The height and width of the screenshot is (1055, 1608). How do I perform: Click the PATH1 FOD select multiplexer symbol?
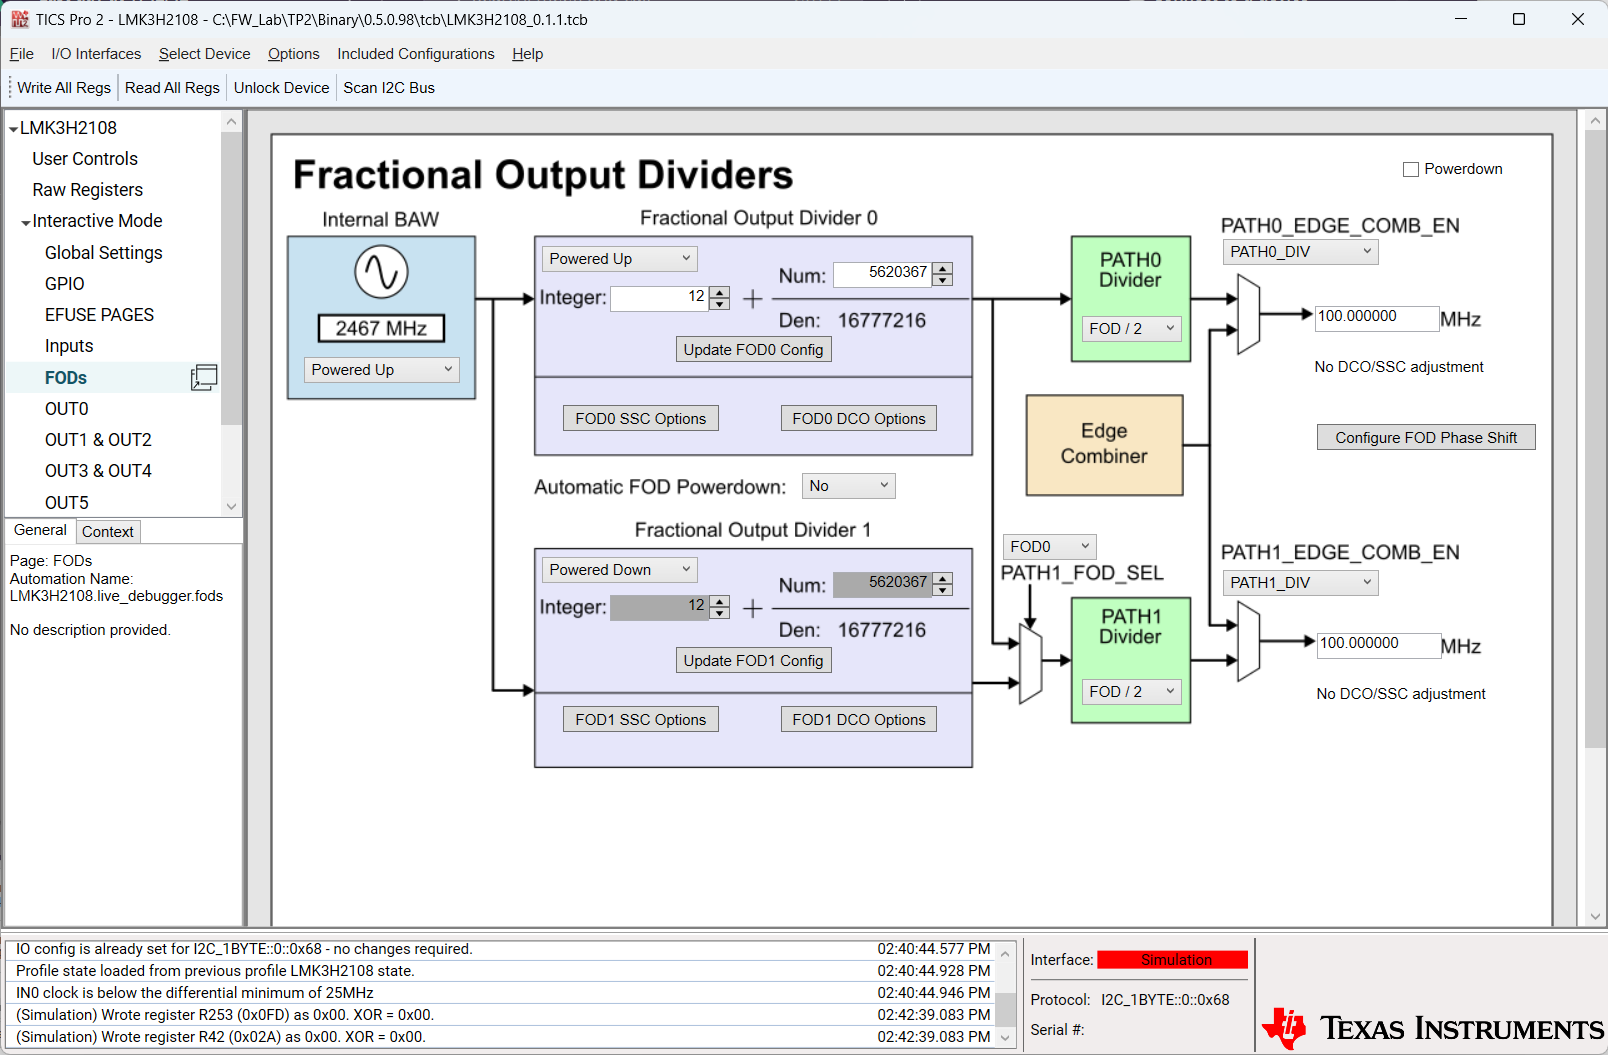point(1030,663)
